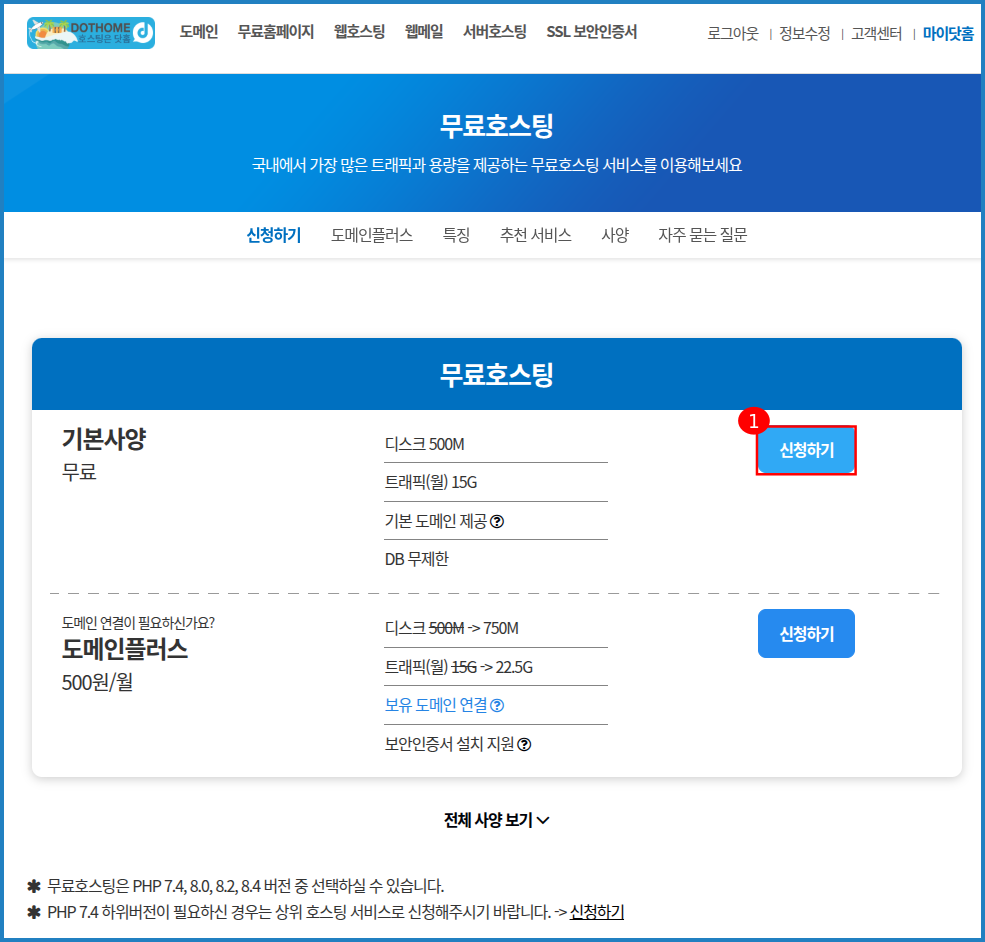Click the red number 1 badge
Screen dimensions: 985x942
[753, 422]
